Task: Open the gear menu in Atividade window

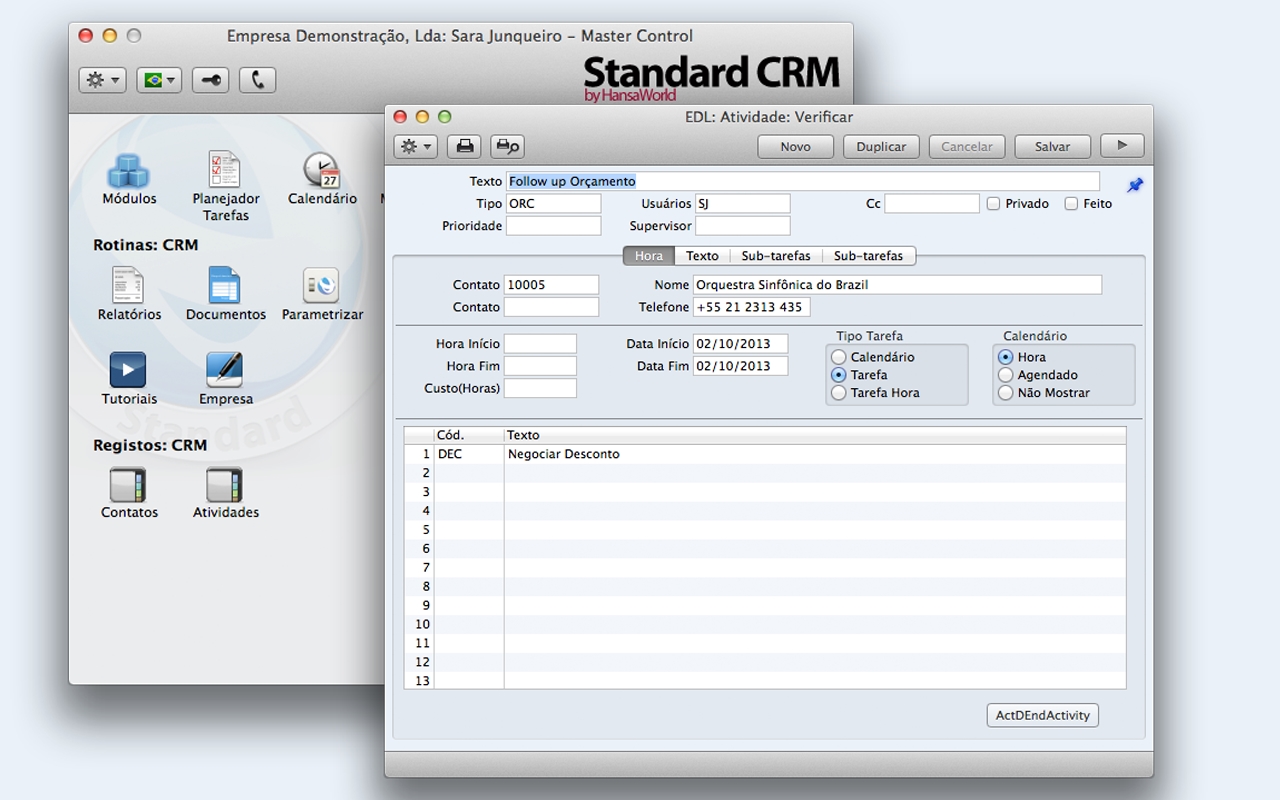Action: tap(415, 146)
